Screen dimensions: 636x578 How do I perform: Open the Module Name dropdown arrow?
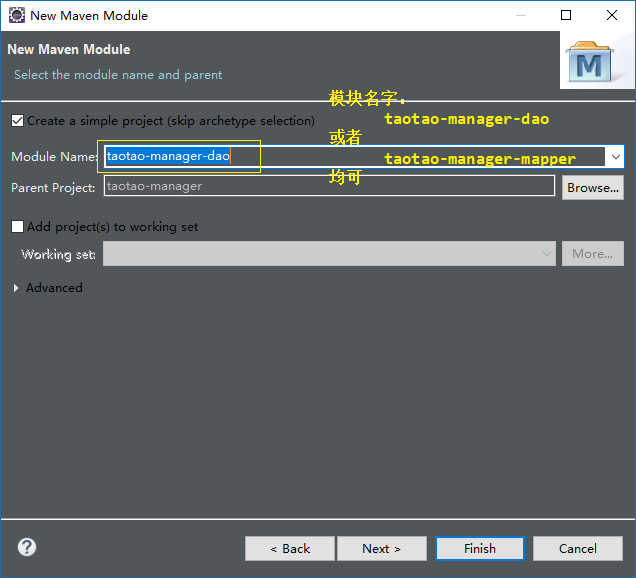point(615,157)
